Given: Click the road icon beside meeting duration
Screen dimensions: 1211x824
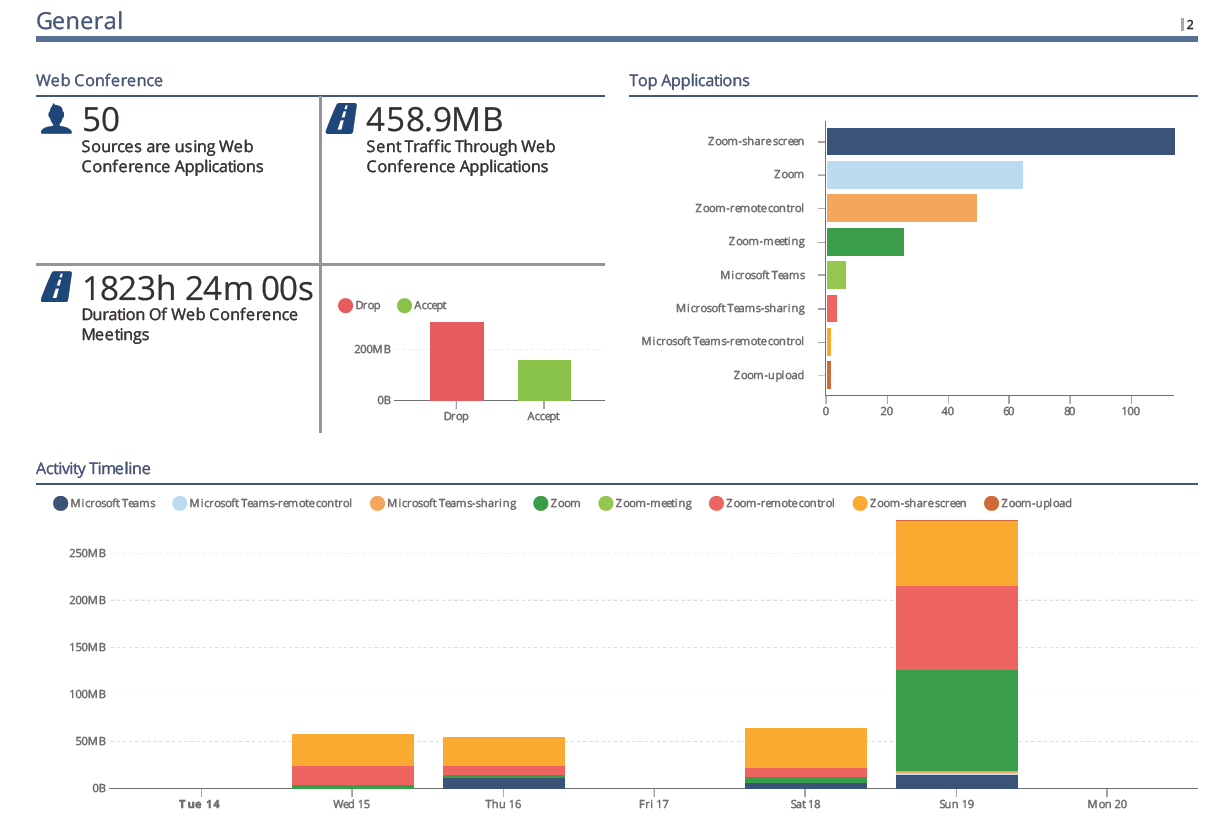Looking at the screenshot, I should 56,287.
